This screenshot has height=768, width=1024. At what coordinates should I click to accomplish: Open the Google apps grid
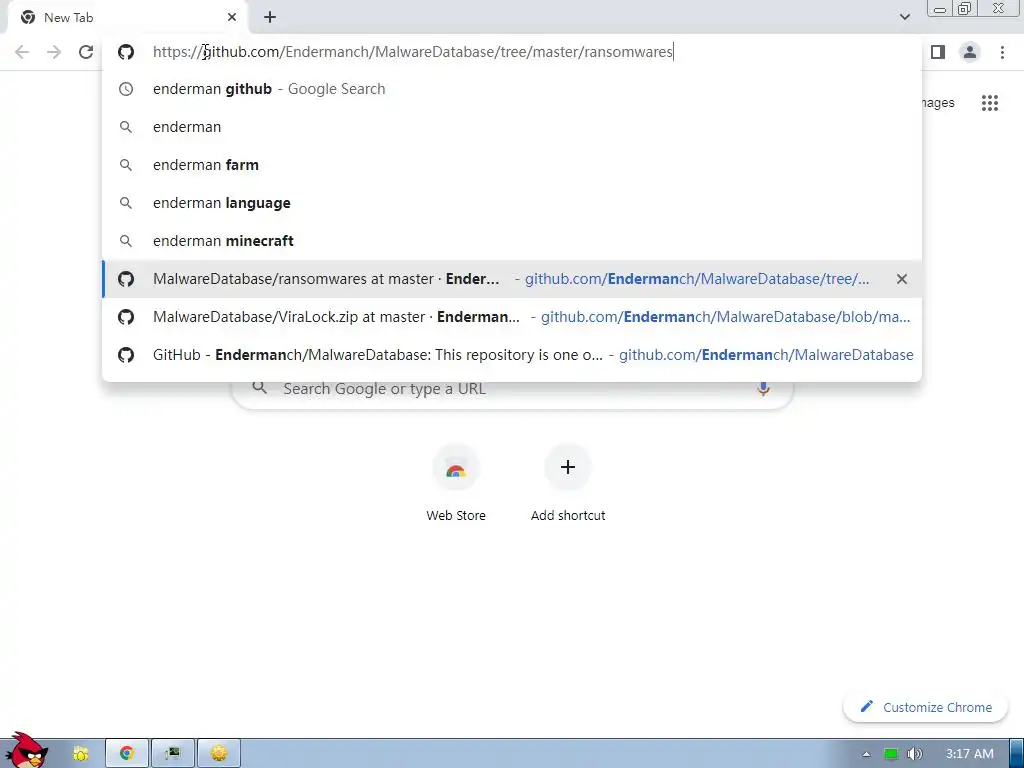pyautogui.click(x=990, y=103)
